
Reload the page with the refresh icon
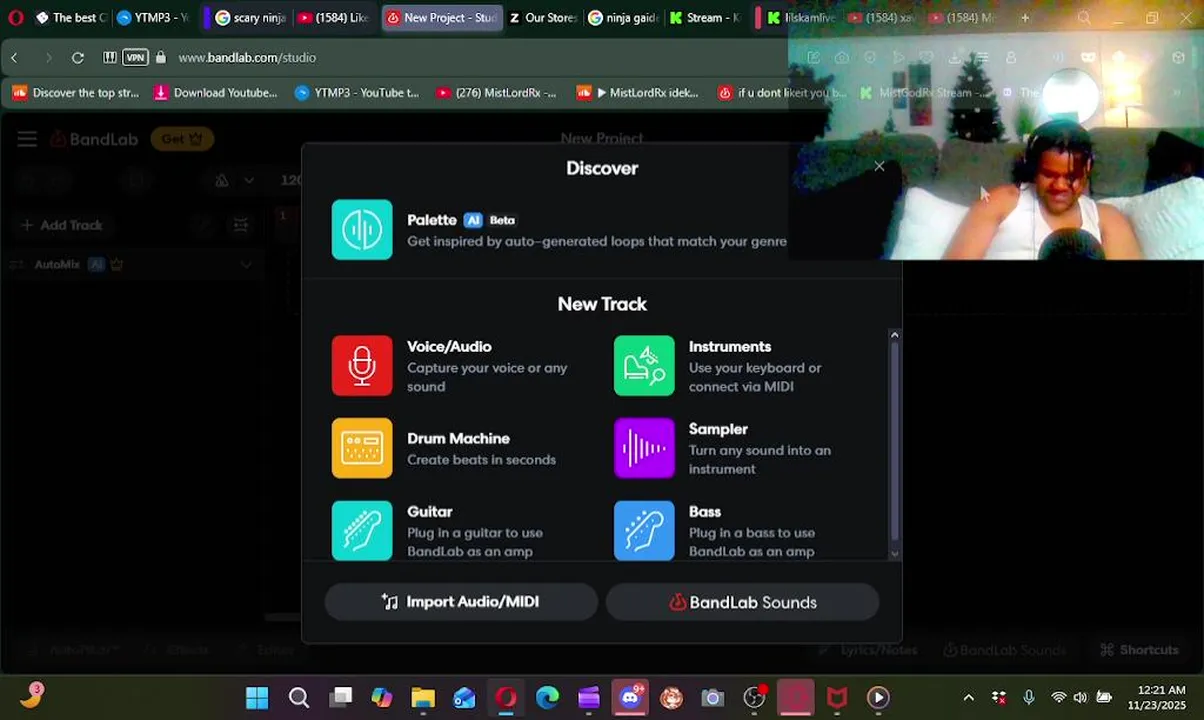click(x=77, y=58)
